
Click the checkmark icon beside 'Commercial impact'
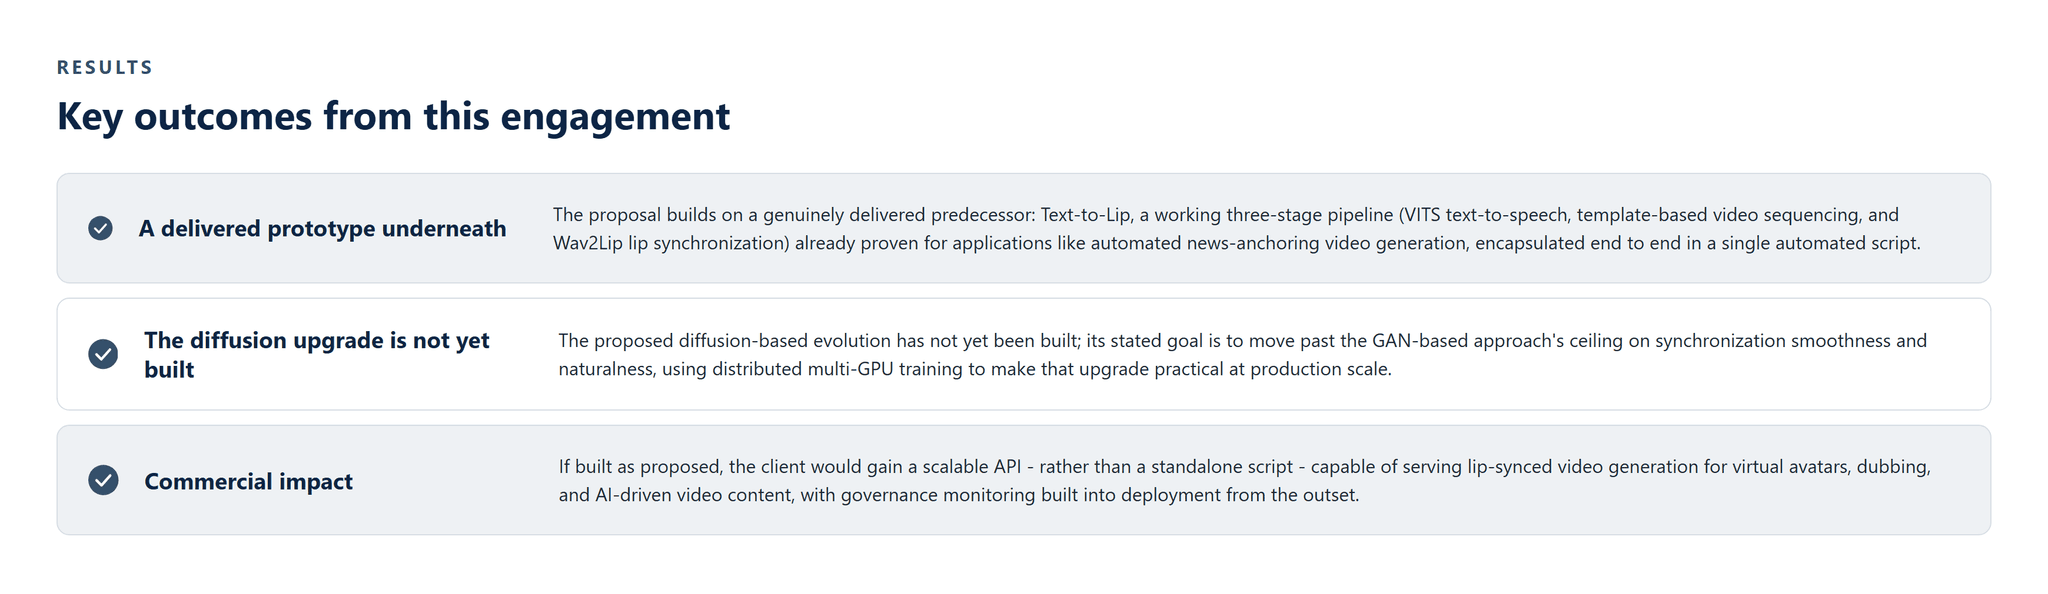coord(103,480)
